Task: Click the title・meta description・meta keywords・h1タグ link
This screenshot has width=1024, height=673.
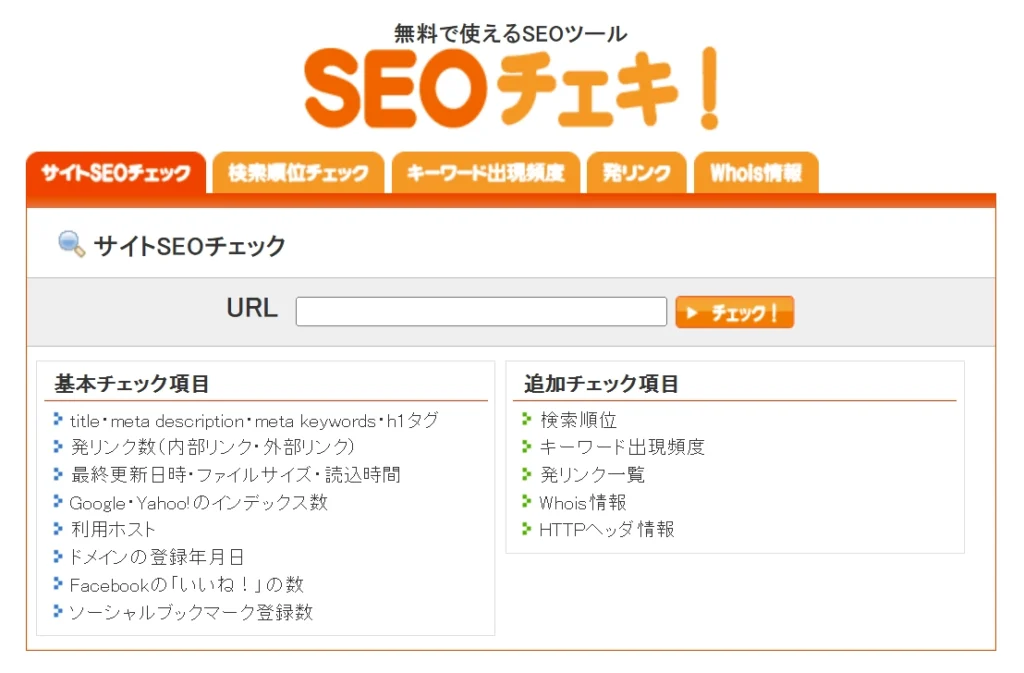Action: (255, 421)
